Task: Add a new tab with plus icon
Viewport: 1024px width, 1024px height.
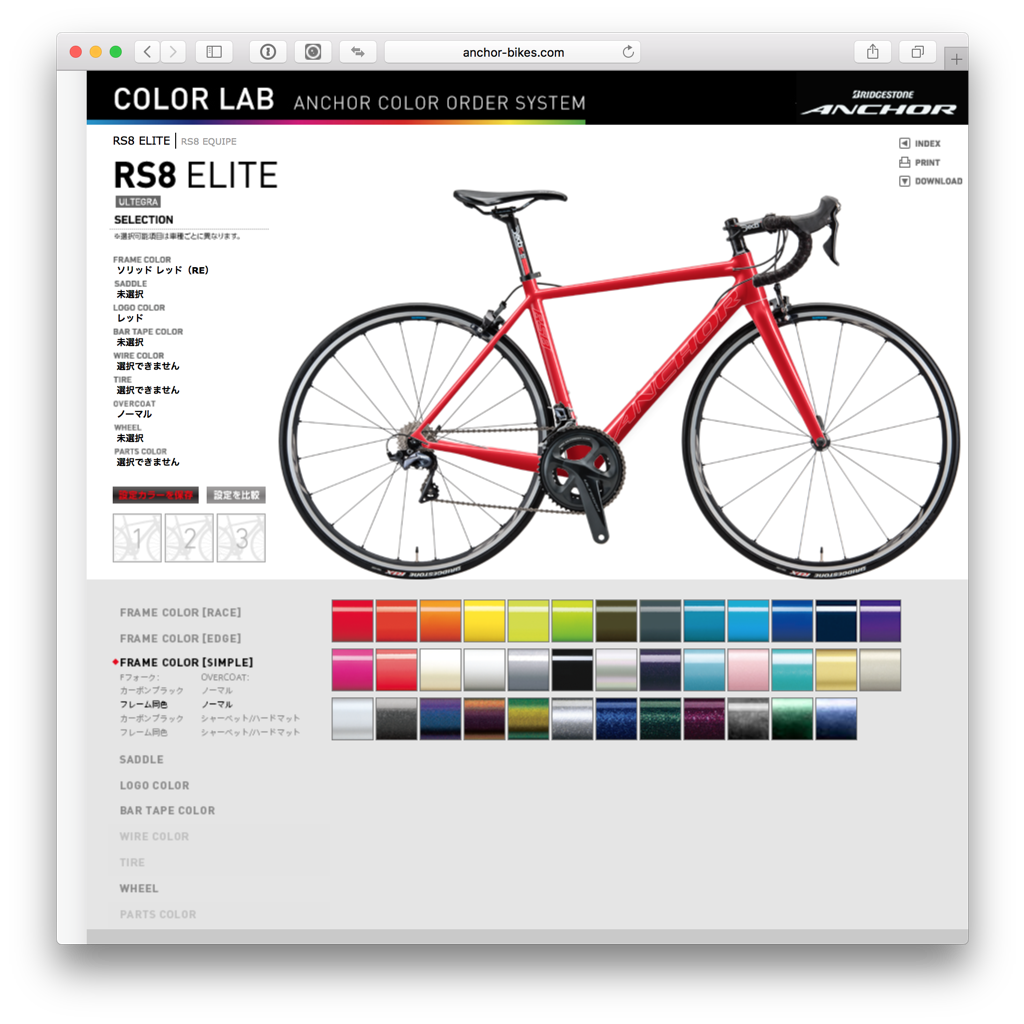Action: click(x=956, y=59)
